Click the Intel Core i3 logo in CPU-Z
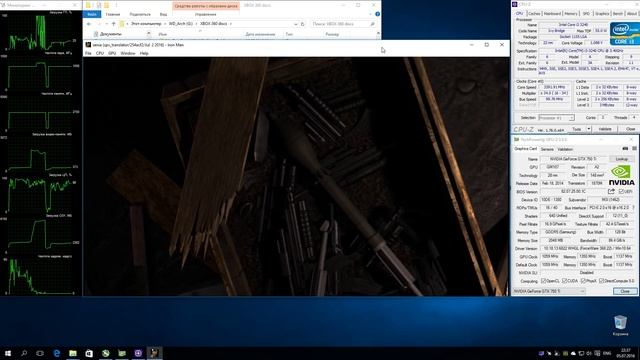The width and height of the screenshot is (640, 360). pyautogui.click(x=624, y=33)
